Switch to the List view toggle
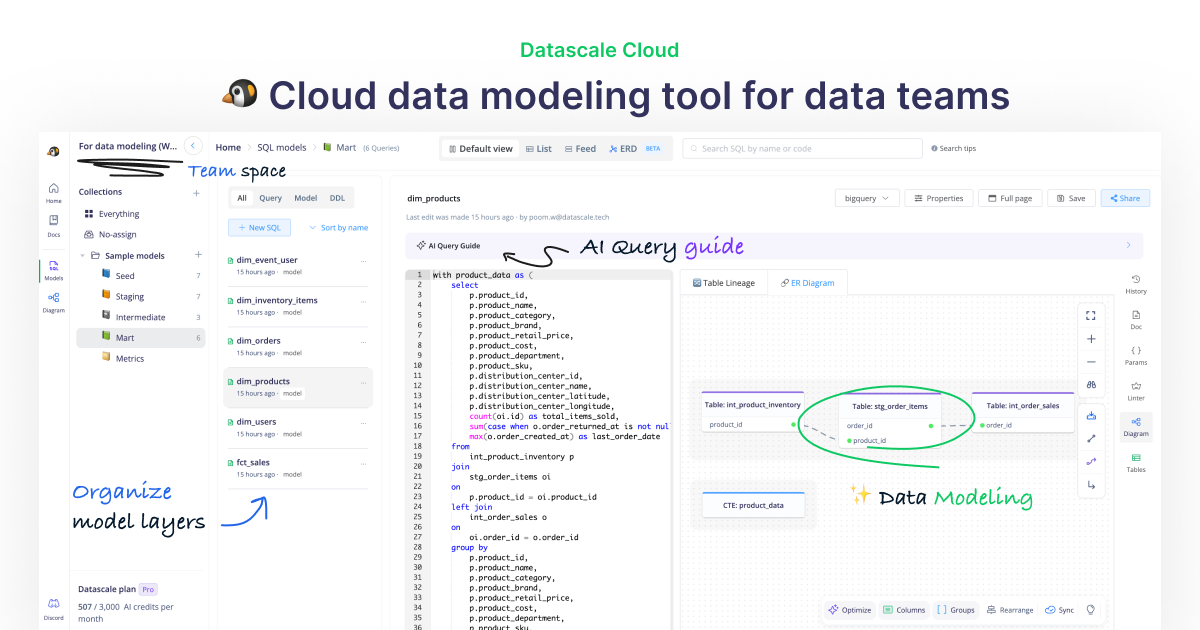The height and width of the screenshot is (630, 1200). (538, 148)
